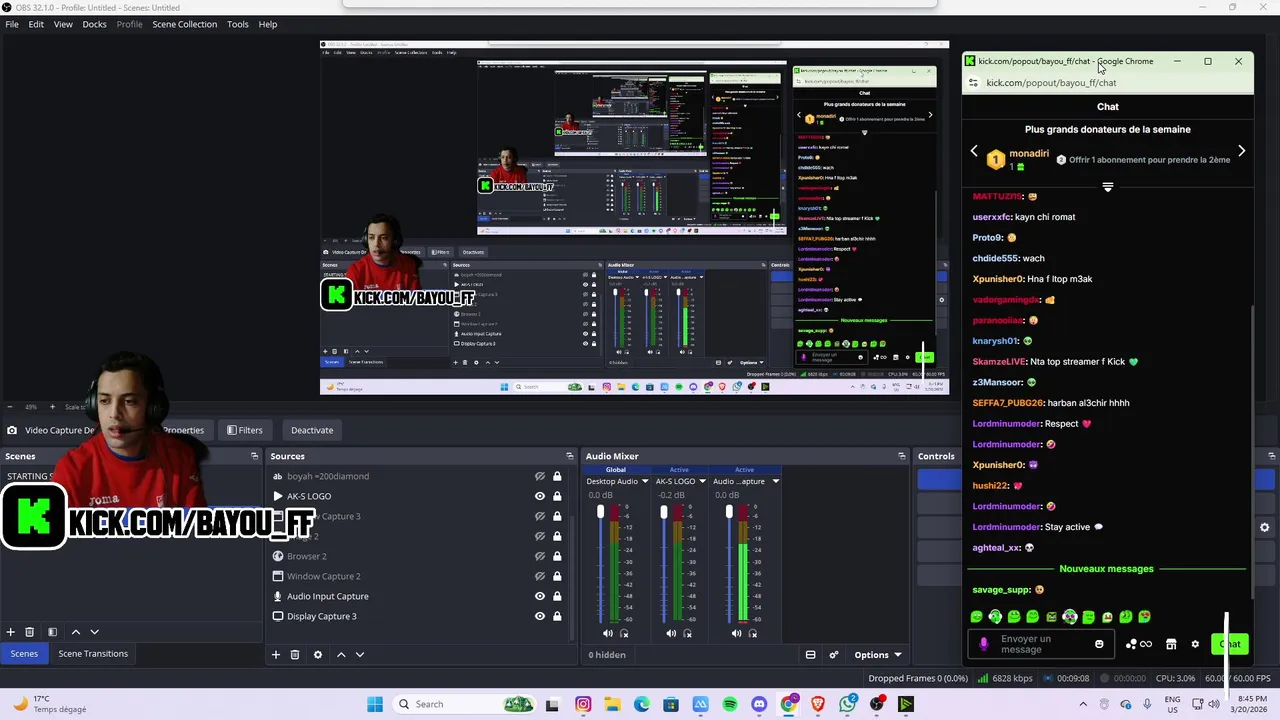Image resolution: width=1280 pixels, height=720 pixels.
Task: Click Nouveaux messages divider link
Action: coord(1107,569)
